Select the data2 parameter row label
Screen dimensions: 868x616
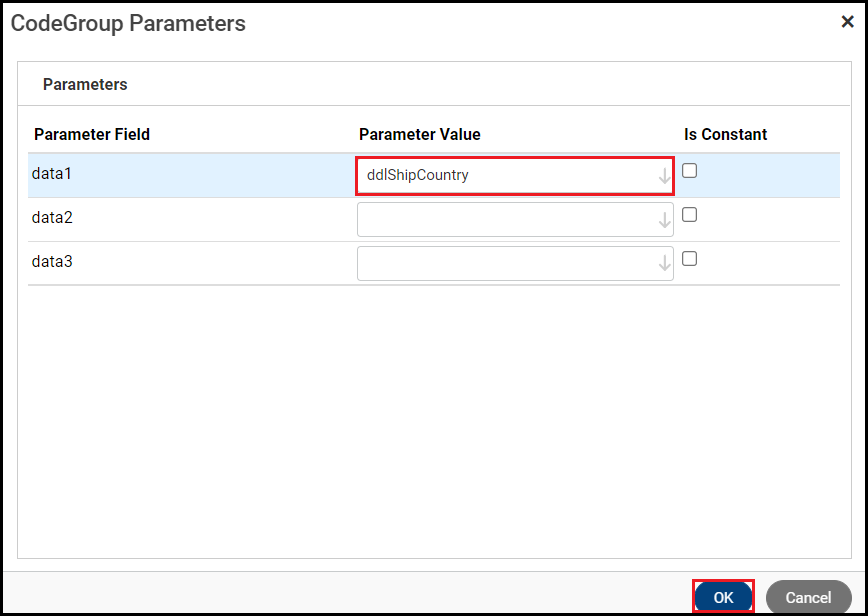tap(52, 218)
